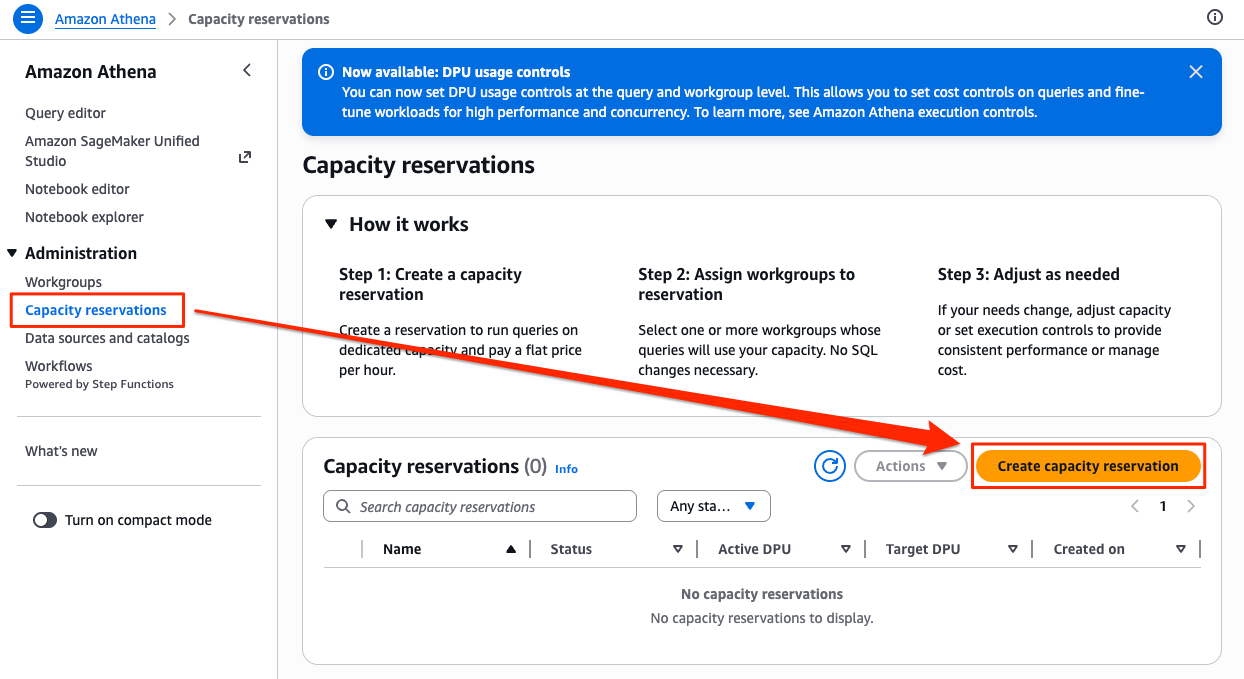
Task: Open Amazon Athena breadcrumb link
Action: click(105, 19)
